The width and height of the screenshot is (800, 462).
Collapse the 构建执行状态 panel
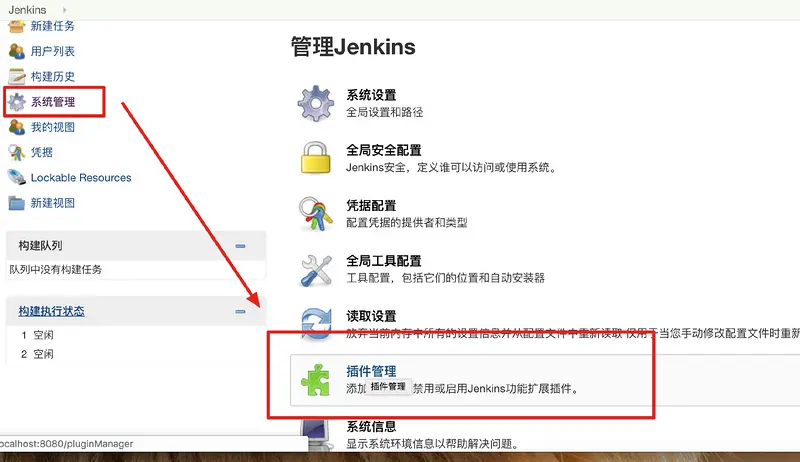240,311
